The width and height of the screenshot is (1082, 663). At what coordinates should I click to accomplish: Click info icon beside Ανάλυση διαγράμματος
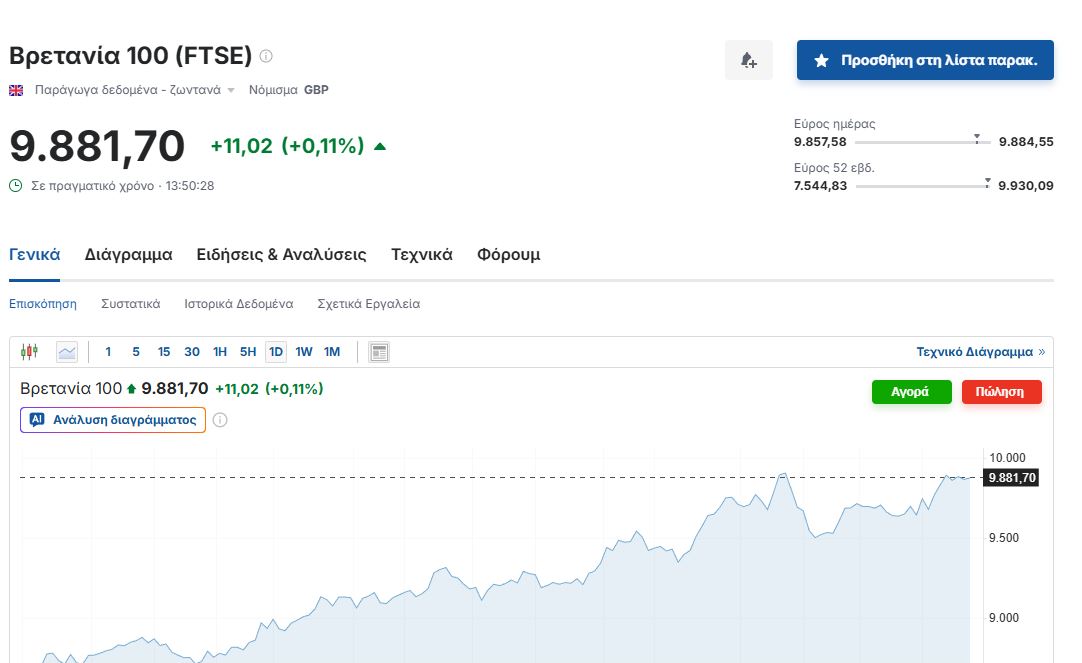click(x=220, y=420)
